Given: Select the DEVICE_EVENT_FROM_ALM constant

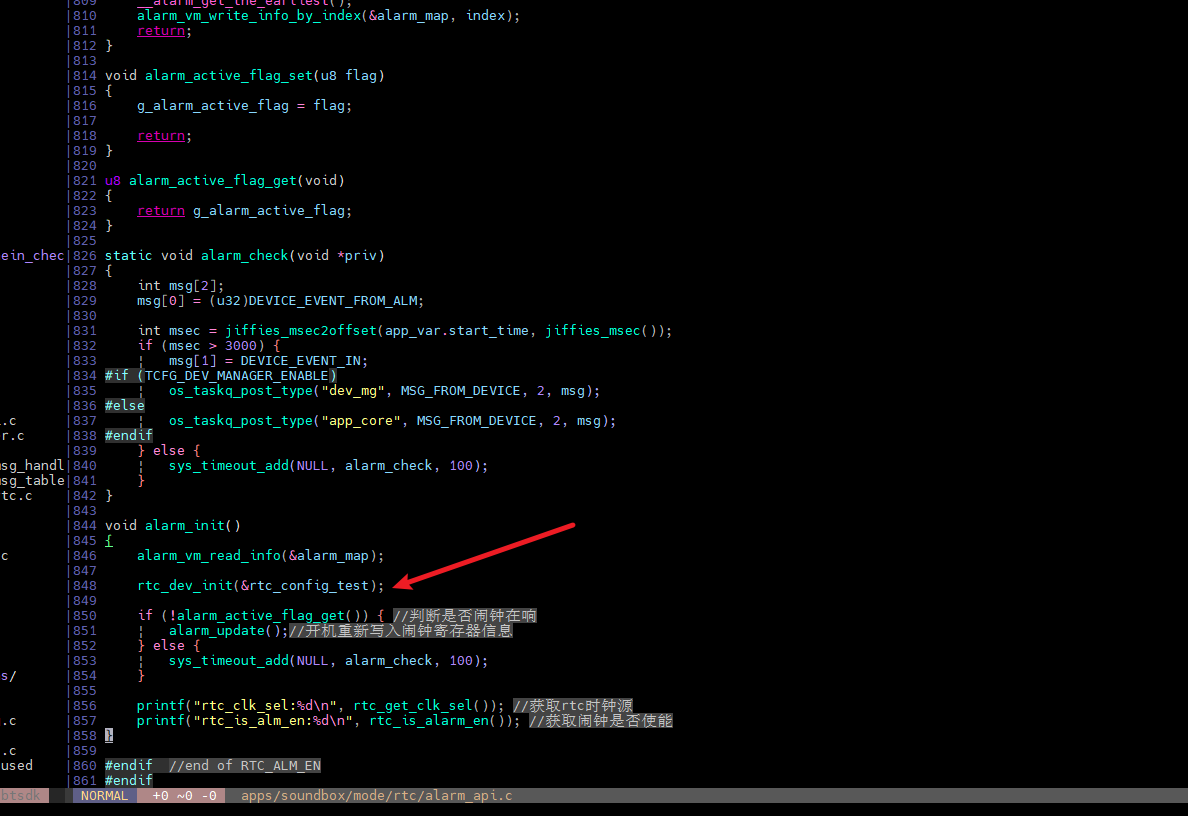Looking at the screenshot, I should tap(333, 301).
